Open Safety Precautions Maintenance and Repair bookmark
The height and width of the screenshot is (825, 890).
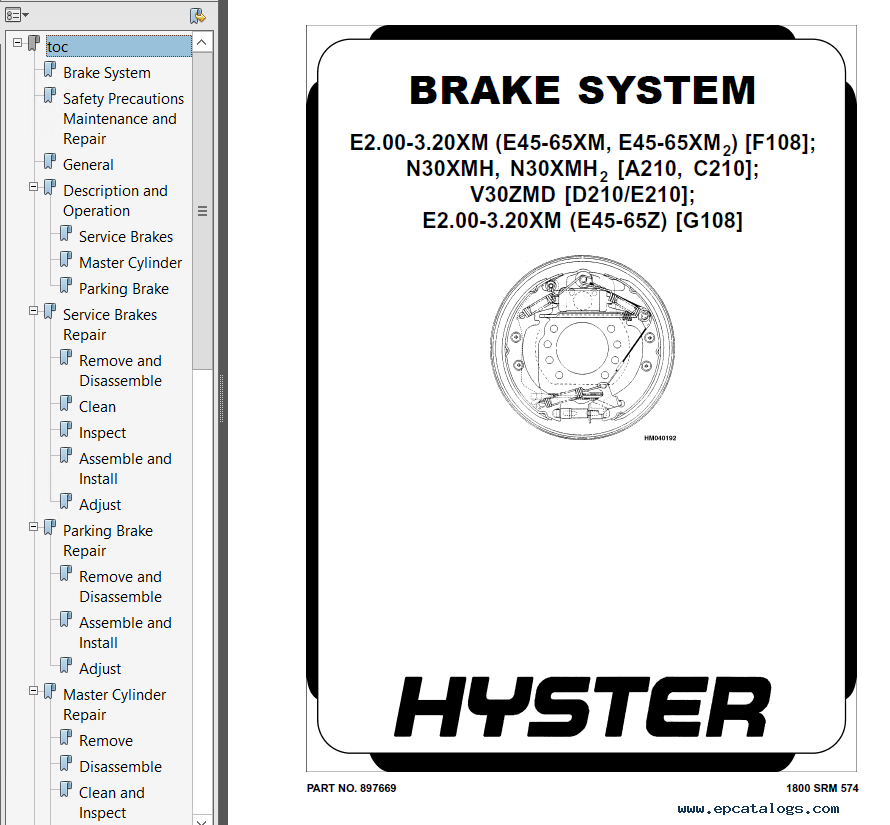point(123,119)
